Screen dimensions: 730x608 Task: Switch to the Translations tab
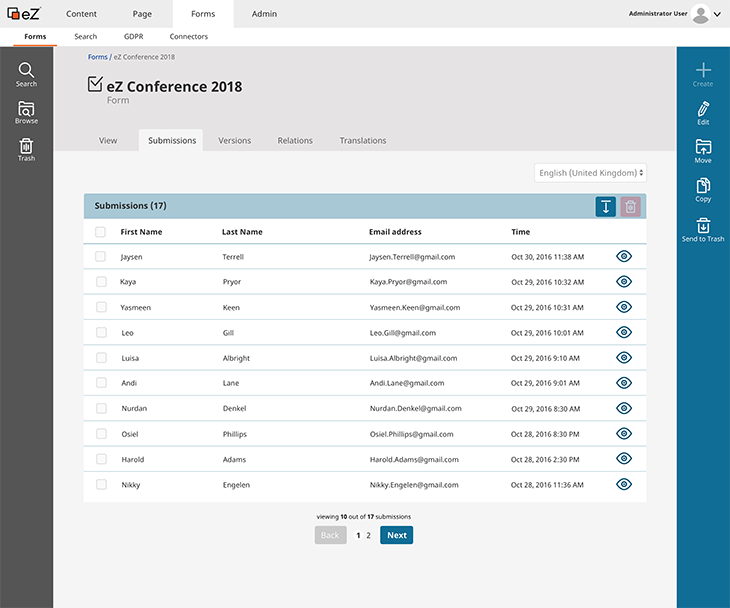[363, 140]
